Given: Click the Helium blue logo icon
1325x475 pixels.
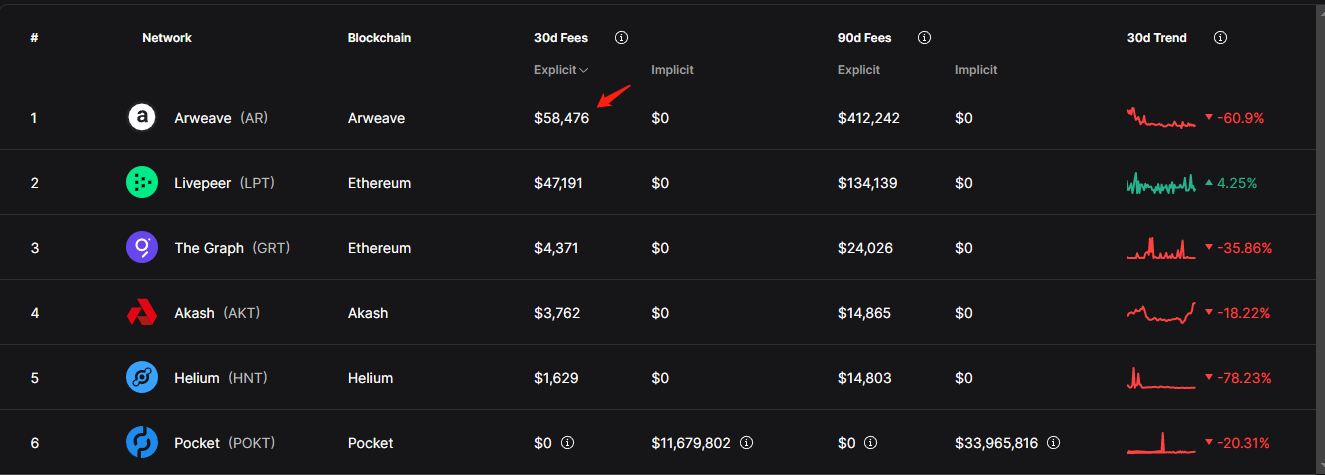Looking at the screenshot, I should pos(142,378).
